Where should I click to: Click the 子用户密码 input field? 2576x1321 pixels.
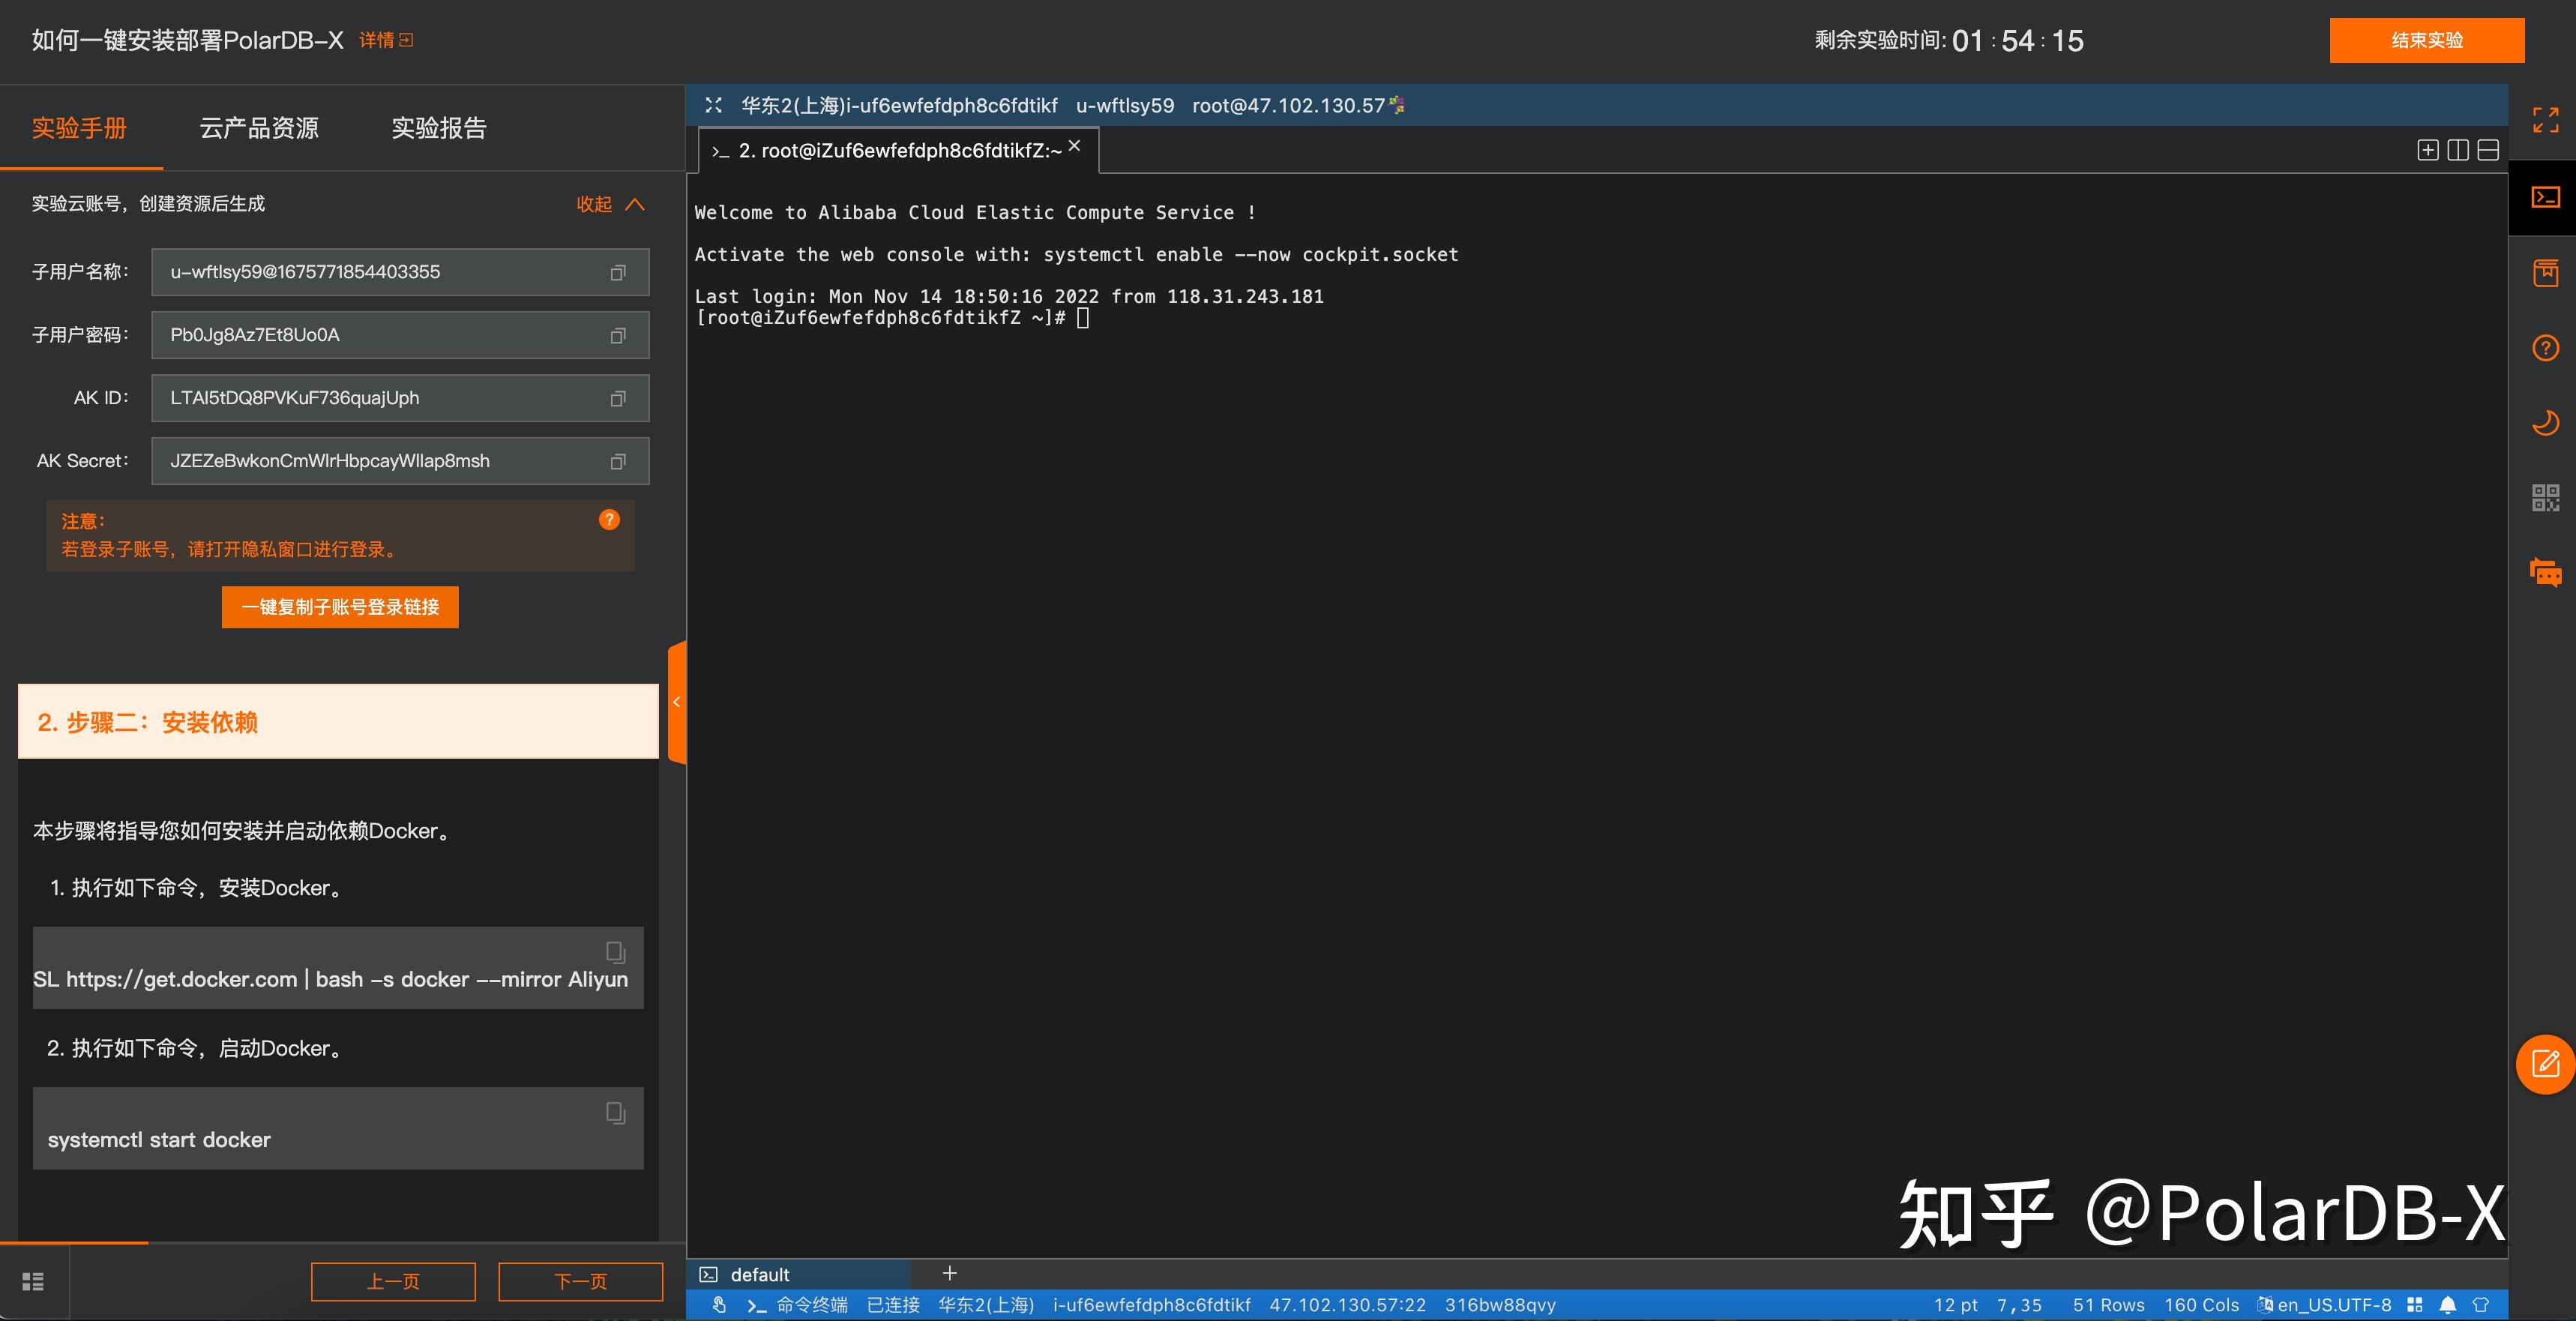pos(380,335)
